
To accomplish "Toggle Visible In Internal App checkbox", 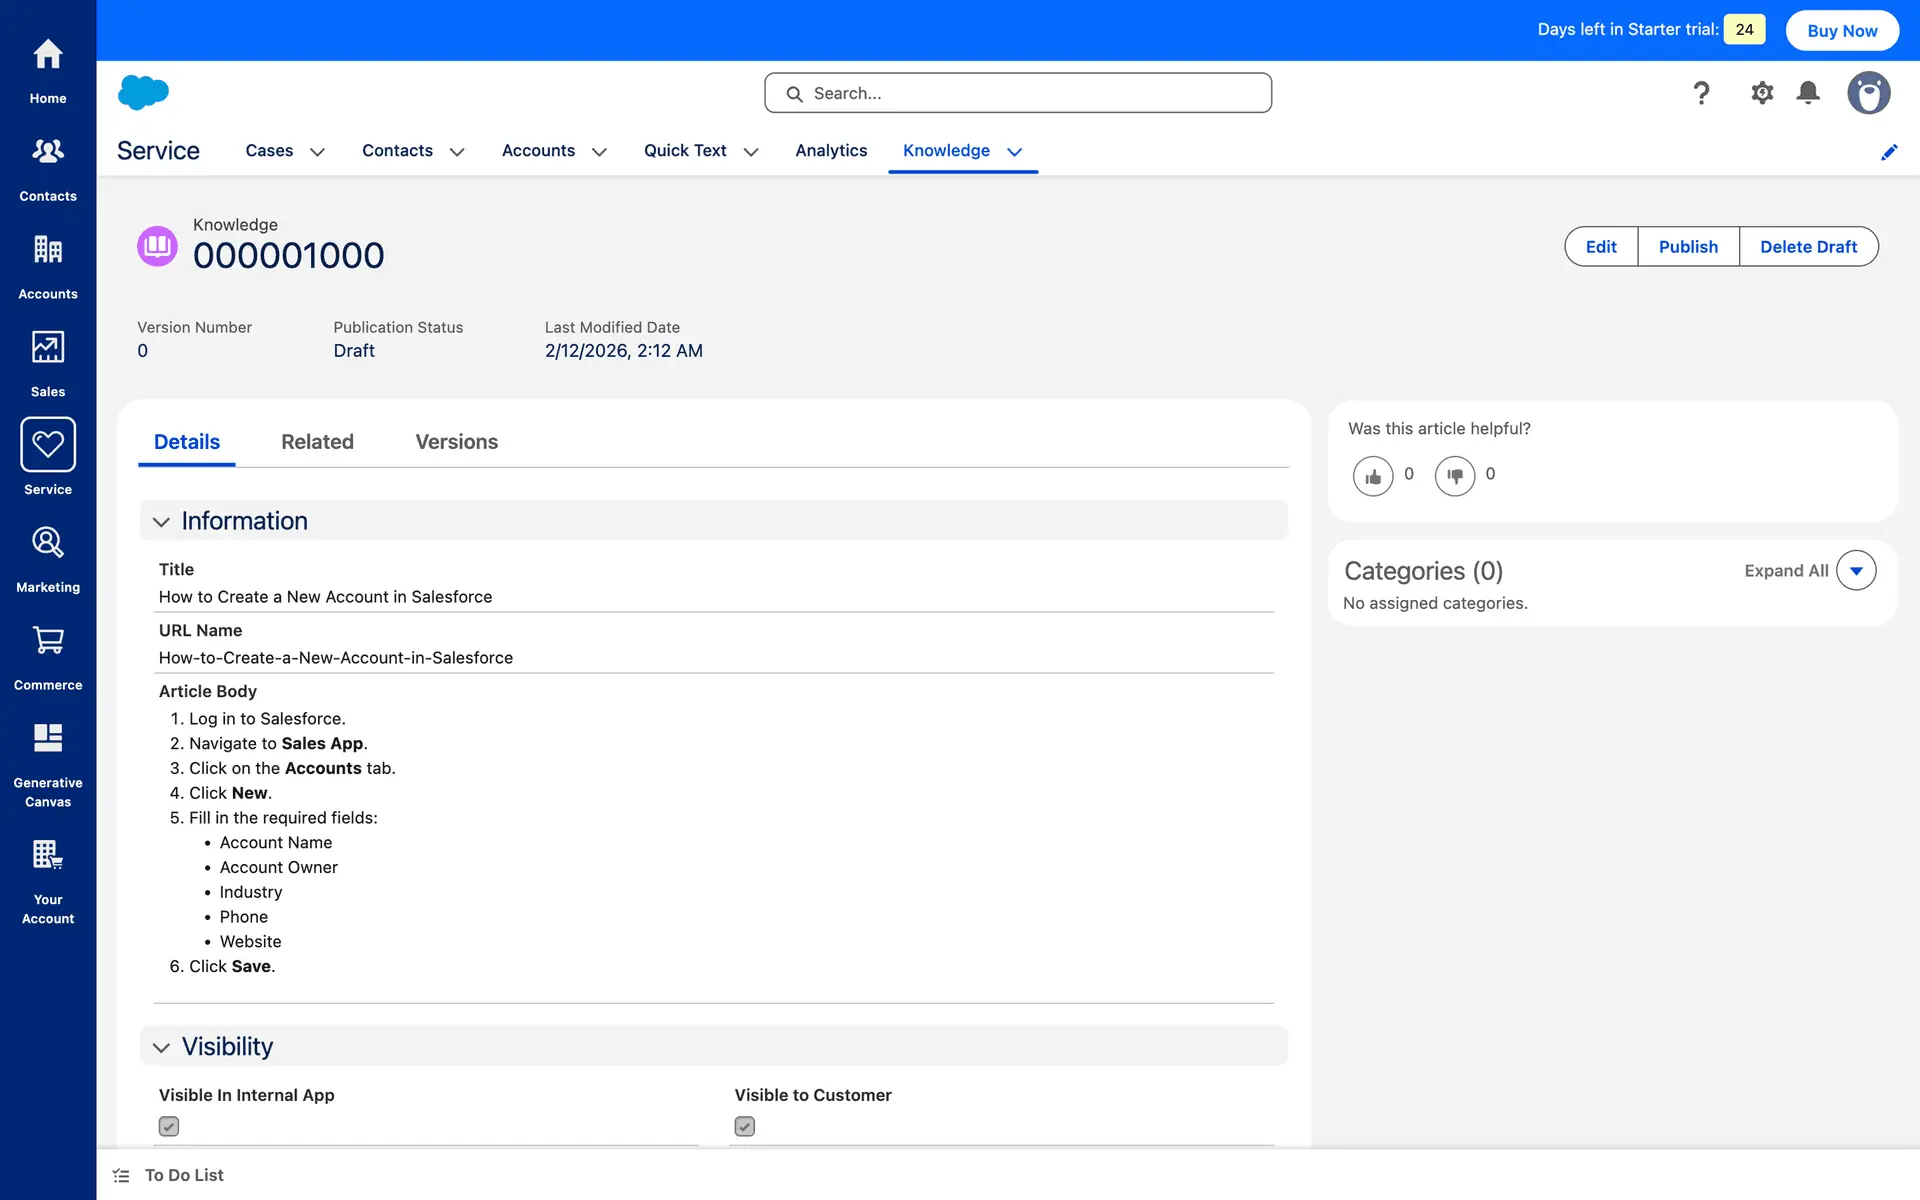I will pos(169,1126).
